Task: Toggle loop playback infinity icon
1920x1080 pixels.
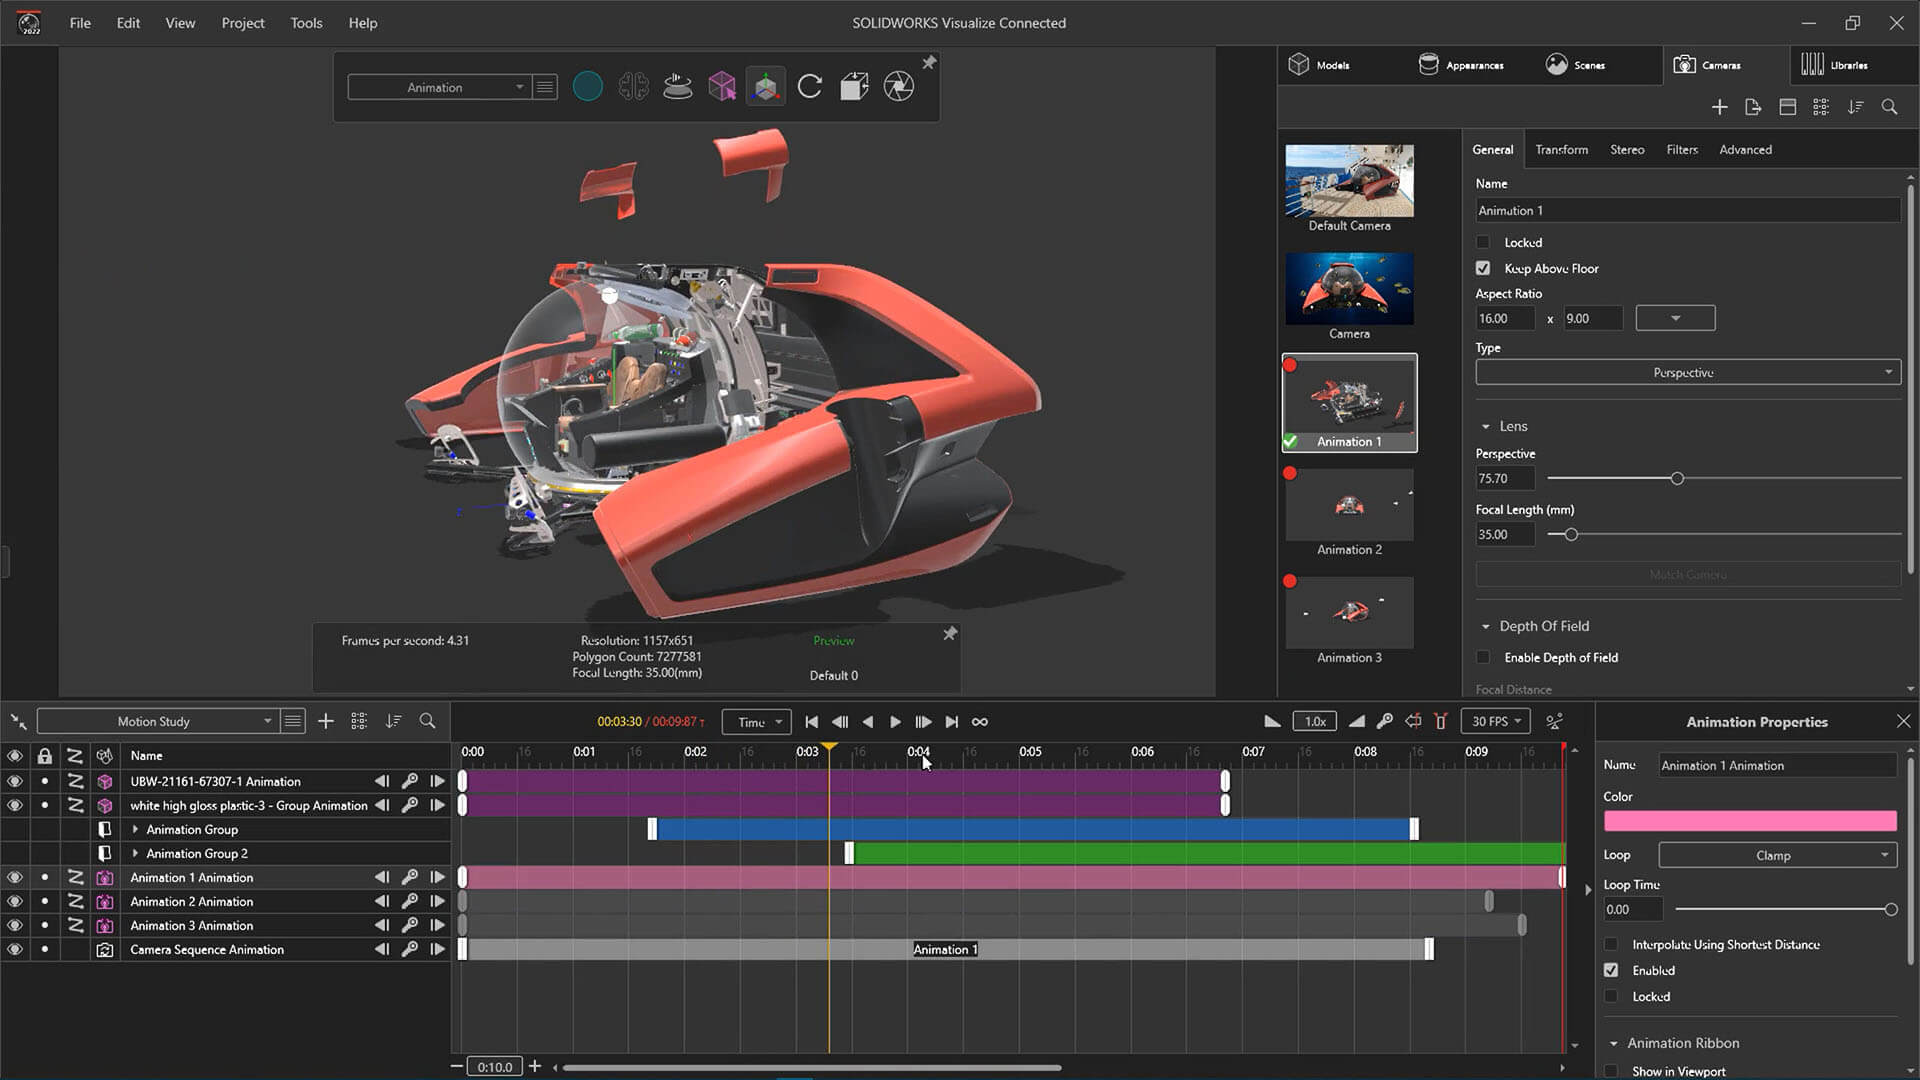Action: point(980,722)
